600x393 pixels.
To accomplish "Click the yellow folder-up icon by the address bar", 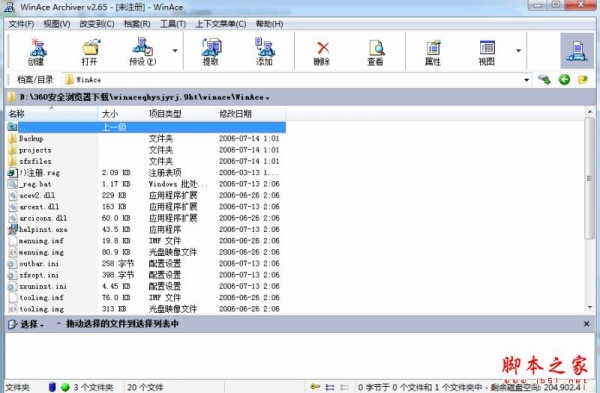I will [x=583, y=80].
